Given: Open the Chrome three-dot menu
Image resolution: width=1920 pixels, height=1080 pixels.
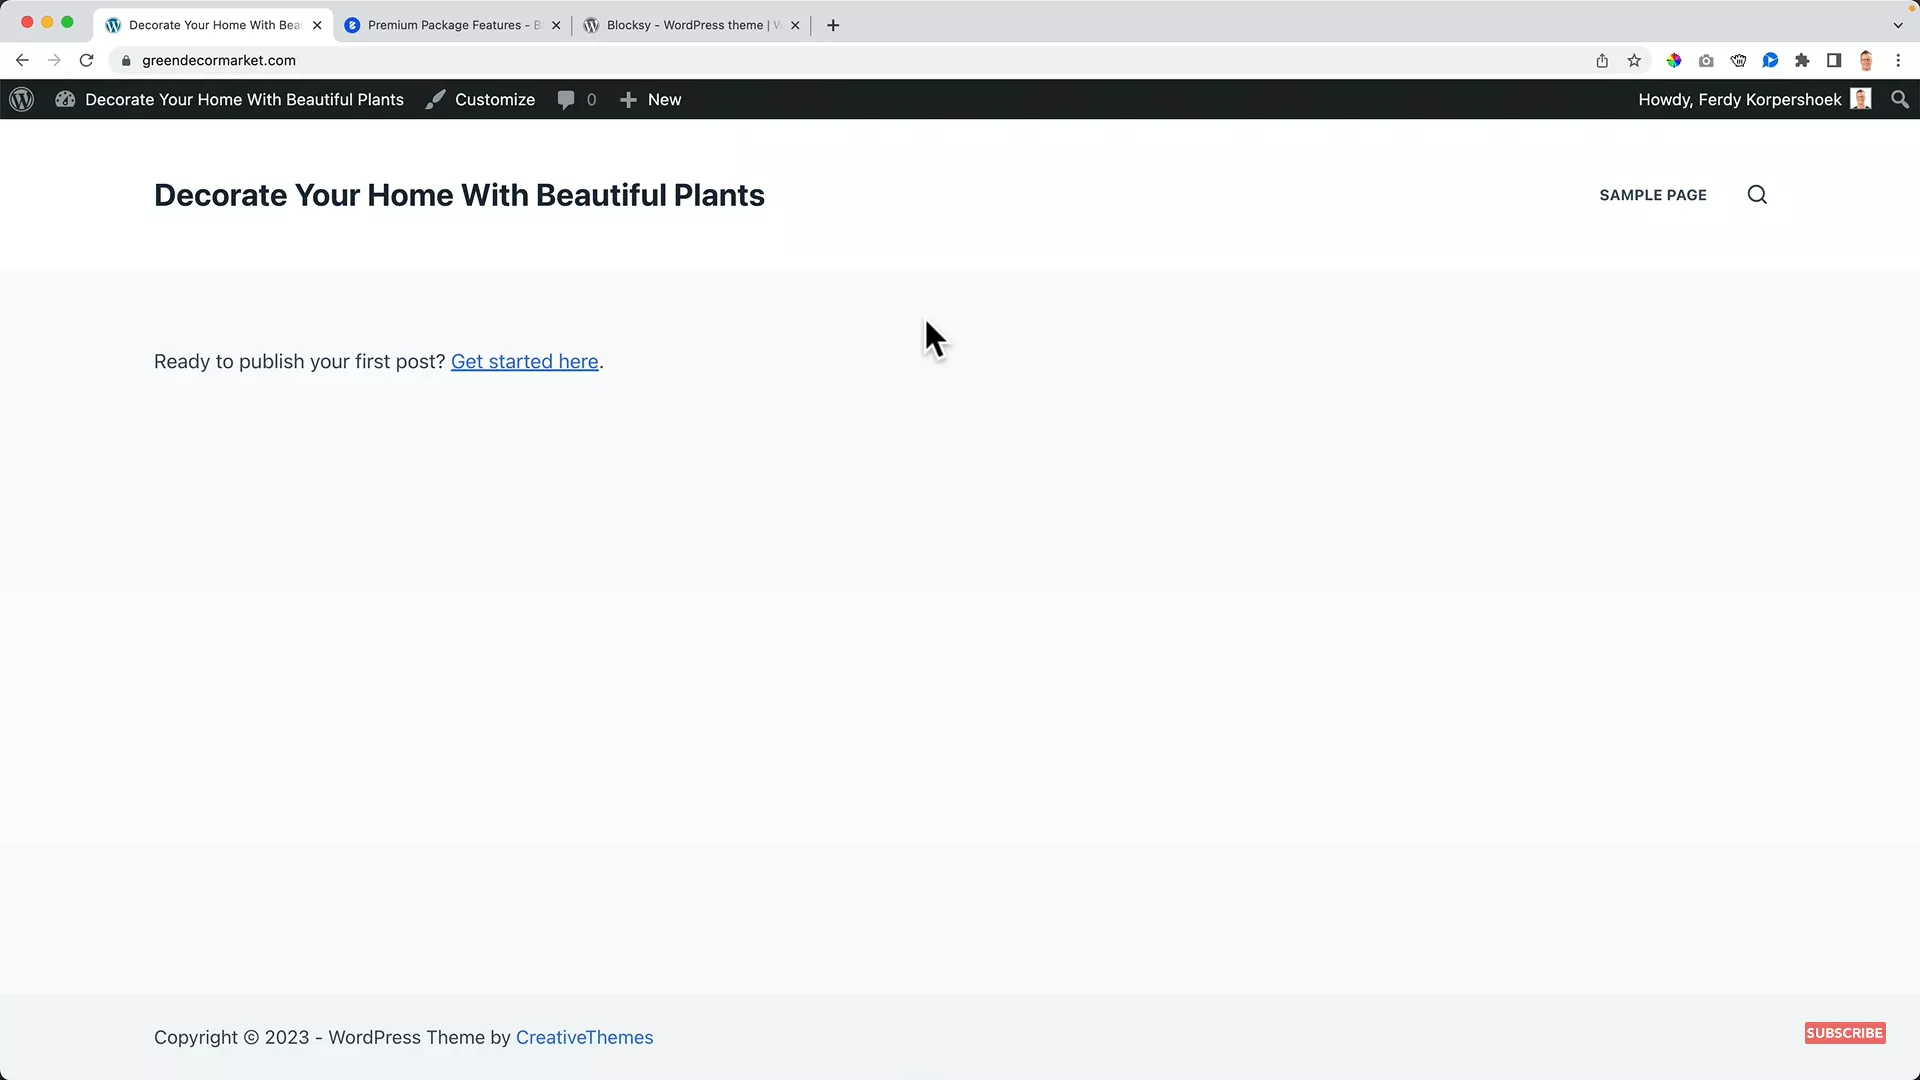Looking at the screenshot, I should pyautogui.click(x=1899, y=60).
